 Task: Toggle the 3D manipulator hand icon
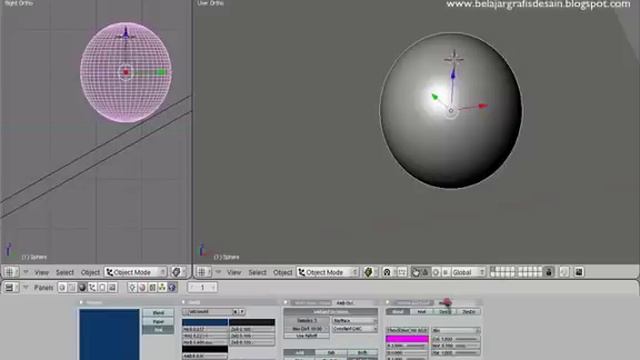(416, 272)
